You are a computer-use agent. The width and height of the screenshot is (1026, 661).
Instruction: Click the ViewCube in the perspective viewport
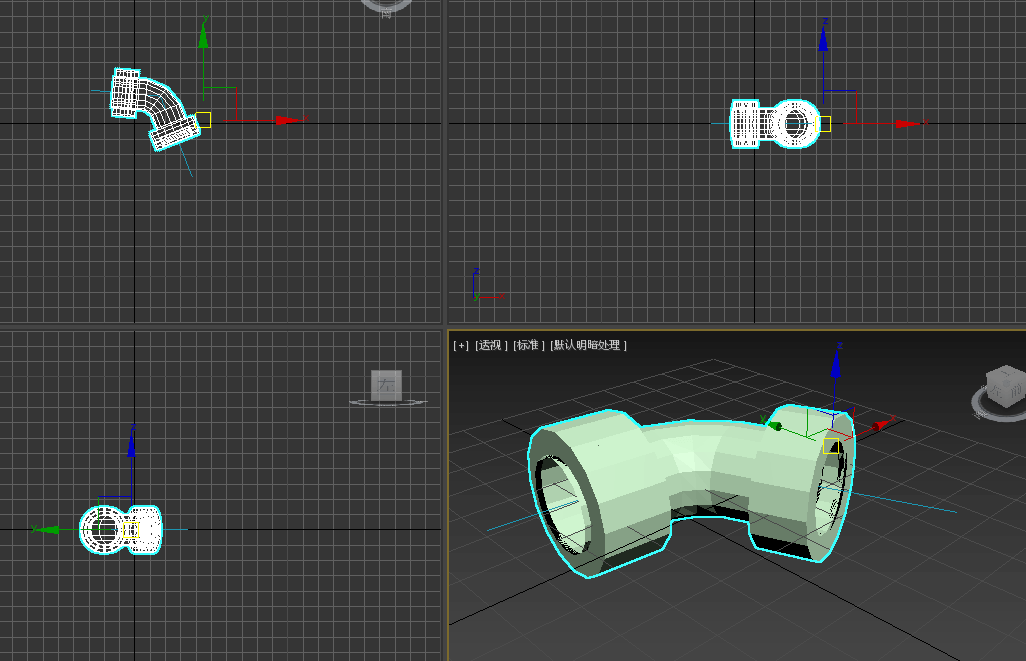(x=1004, y=385)
